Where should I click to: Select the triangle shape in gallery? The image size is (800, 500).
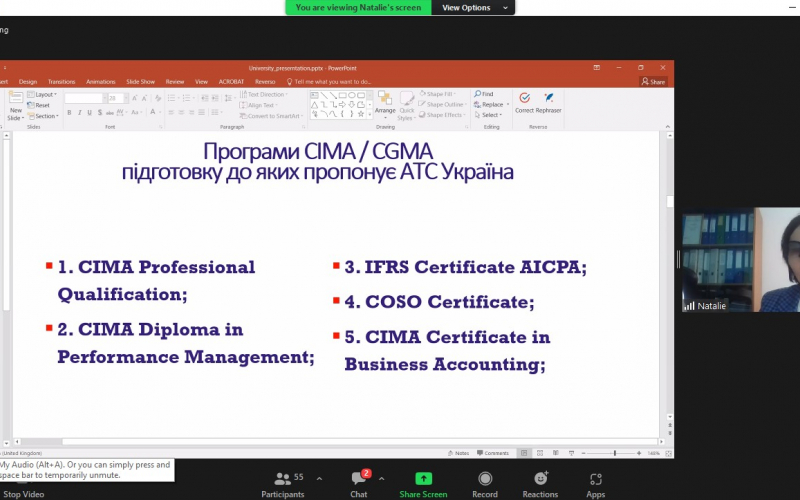pos(314,105)
